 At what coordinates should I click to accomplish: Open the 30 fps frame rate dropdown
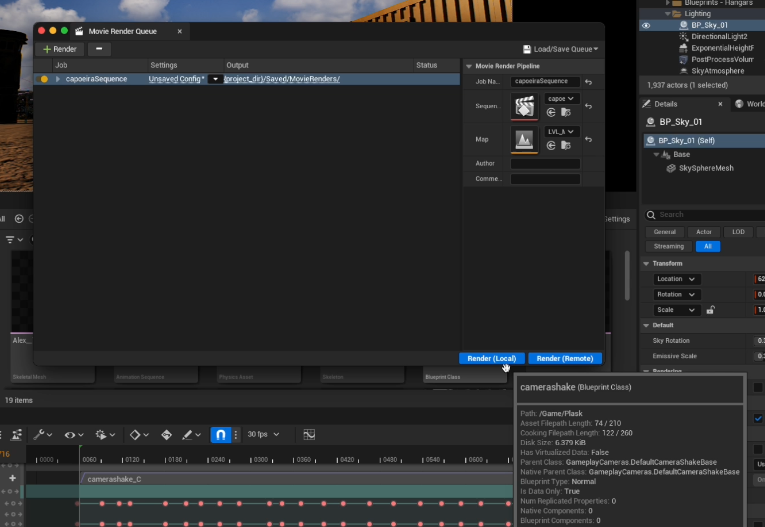263,434
